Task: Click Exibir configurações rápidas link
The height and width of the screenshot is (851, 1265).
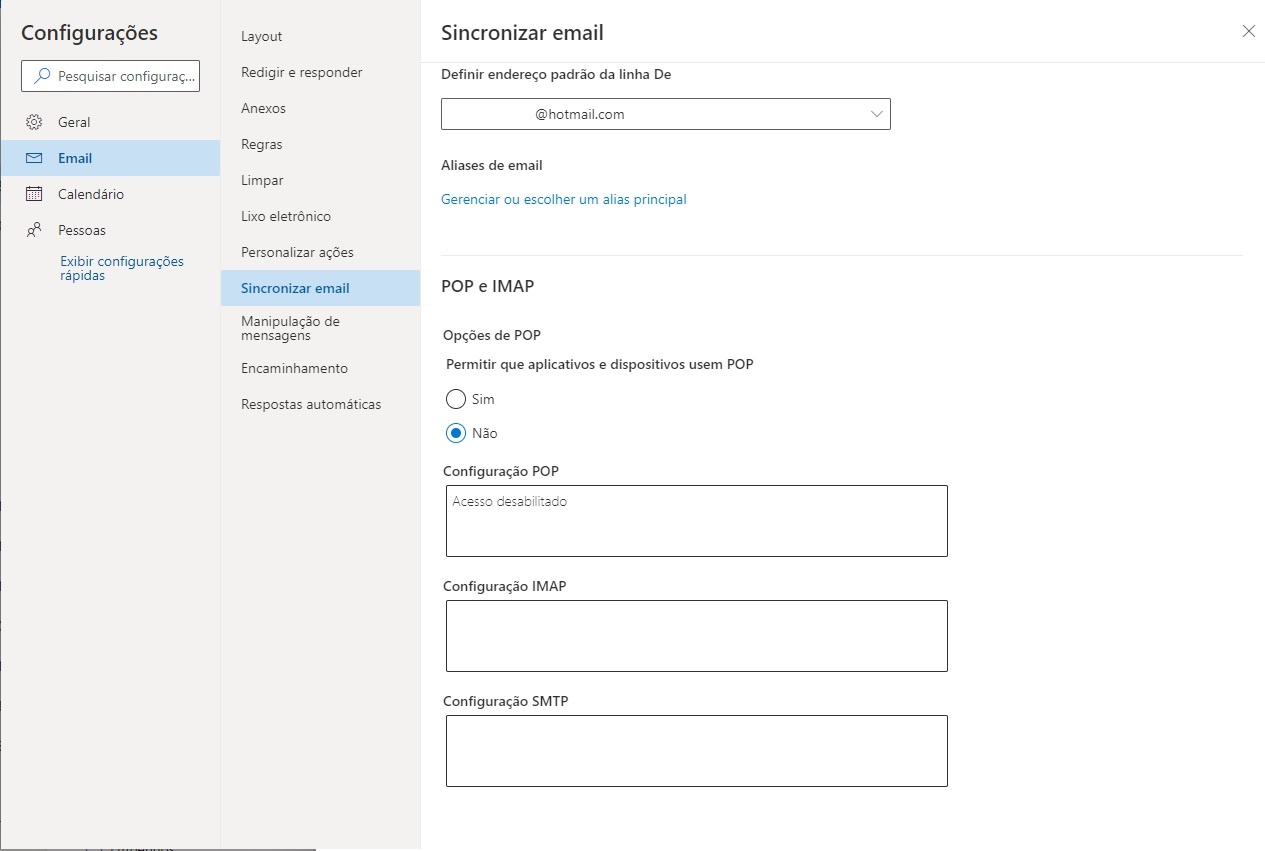Action: click(x=122, y=268)
